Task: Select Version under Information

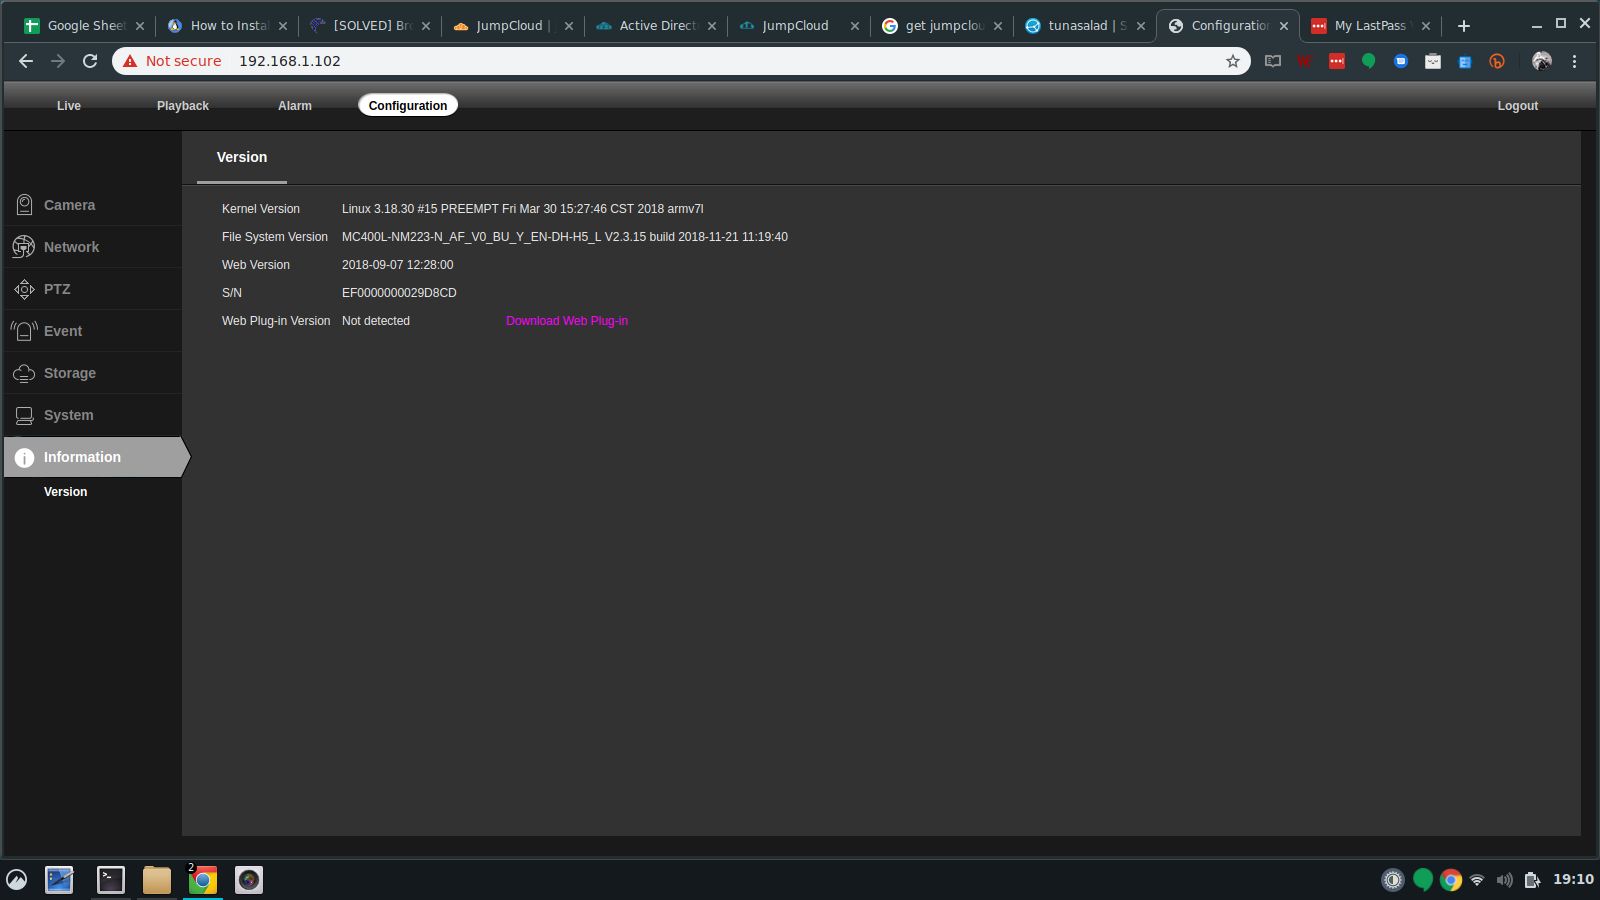Action: point(66,492)
